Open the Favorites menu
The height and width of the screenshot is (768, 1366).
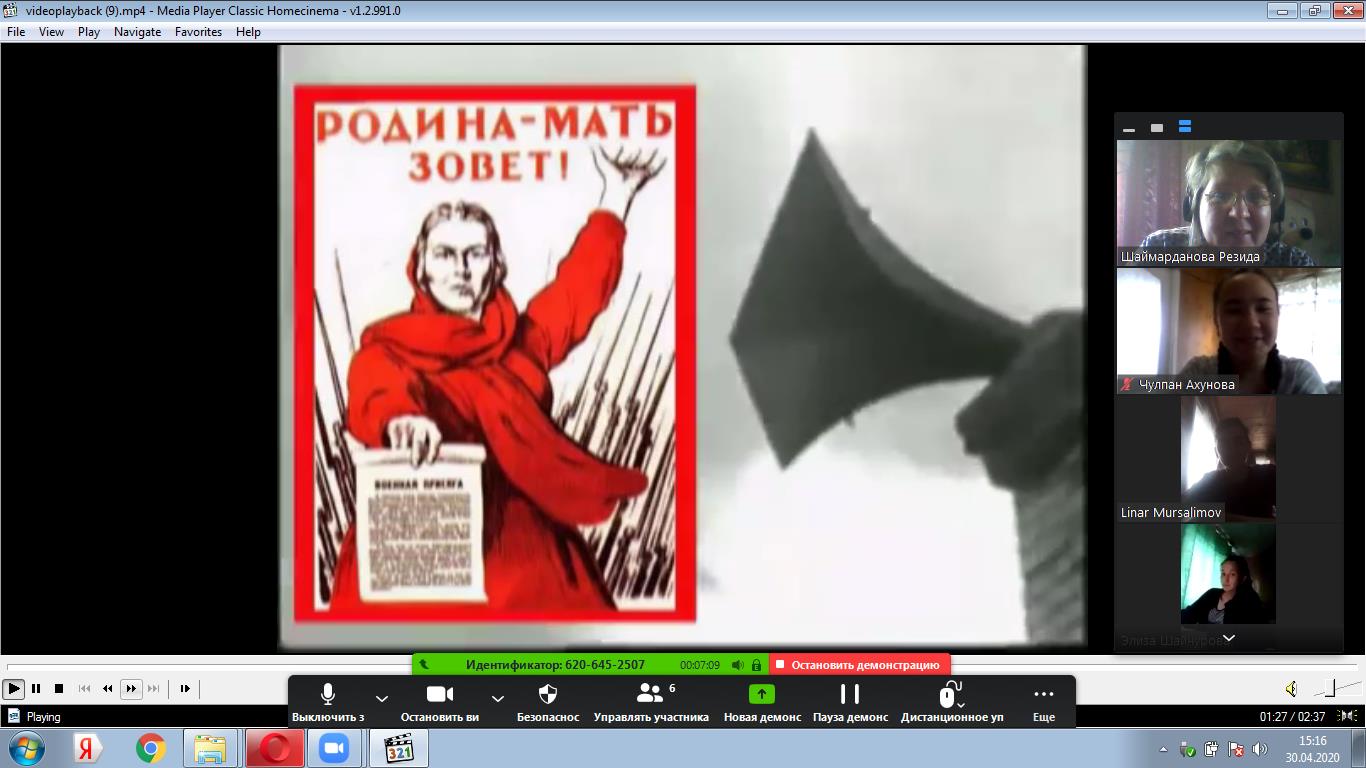point(198,31)
